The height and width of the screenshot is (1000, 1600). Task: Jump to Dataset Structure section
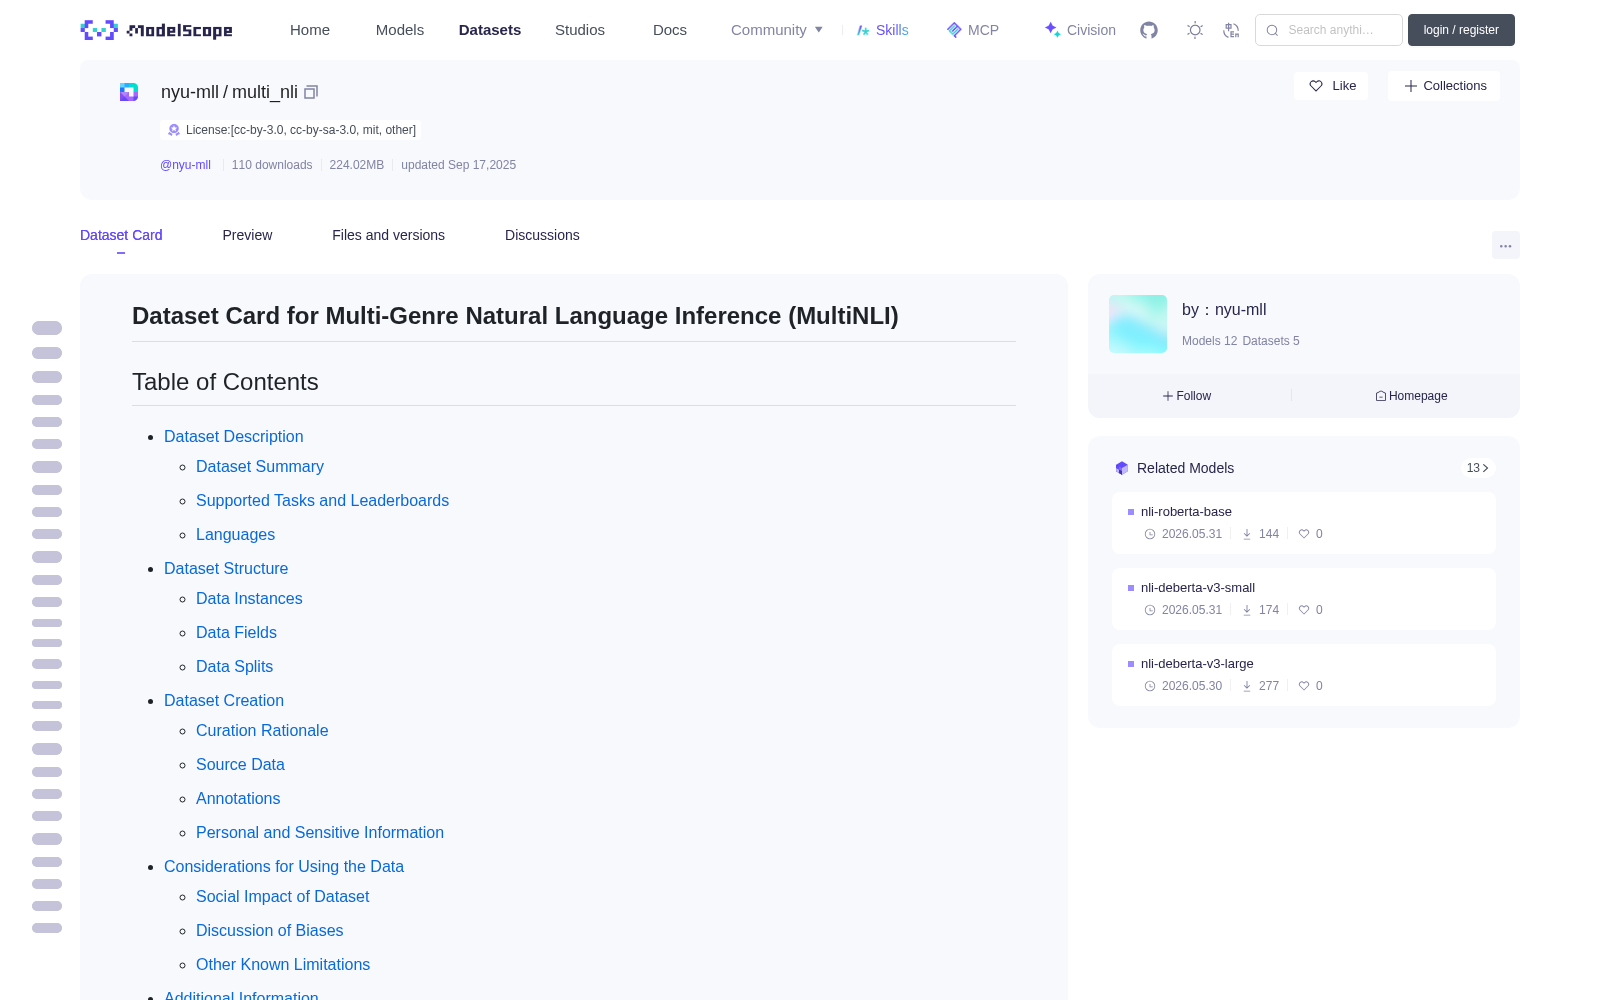tap(226, 568)
